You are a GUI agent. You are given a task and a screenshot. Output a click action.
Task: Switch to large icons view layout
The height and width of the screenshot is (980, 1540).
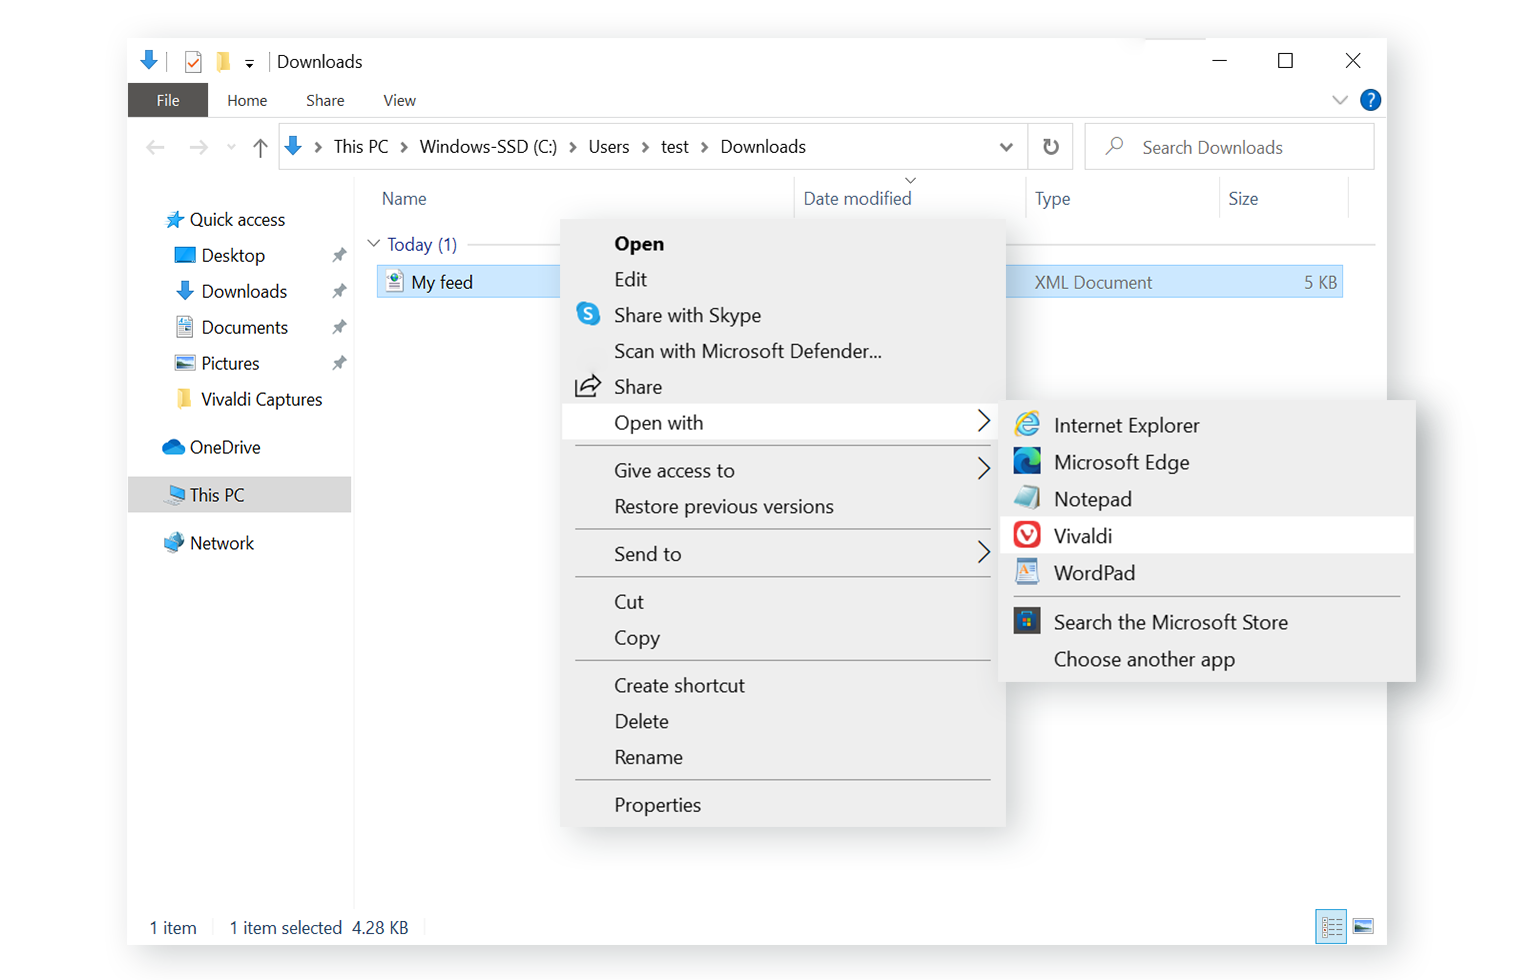(x=1363, y=927)
